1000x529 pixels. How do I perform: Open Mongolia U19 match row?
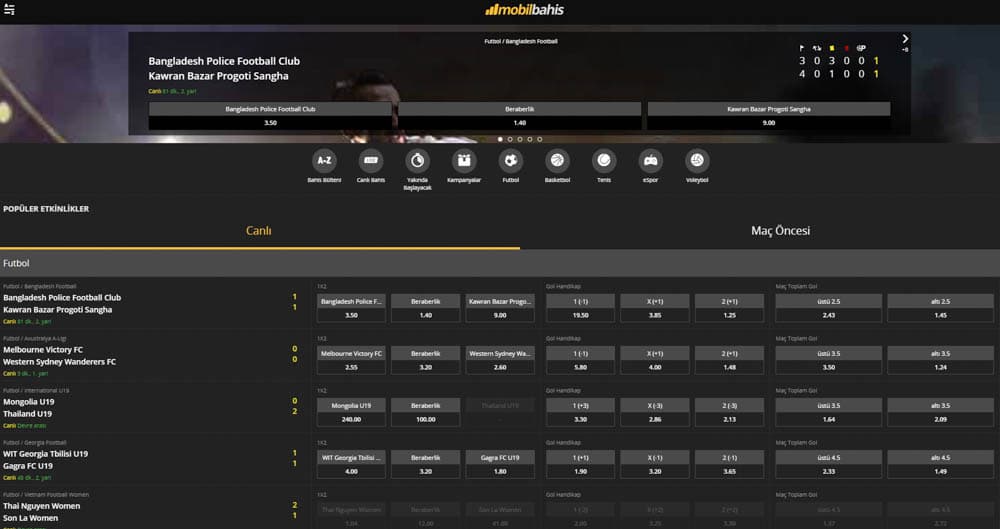point(153,408)
